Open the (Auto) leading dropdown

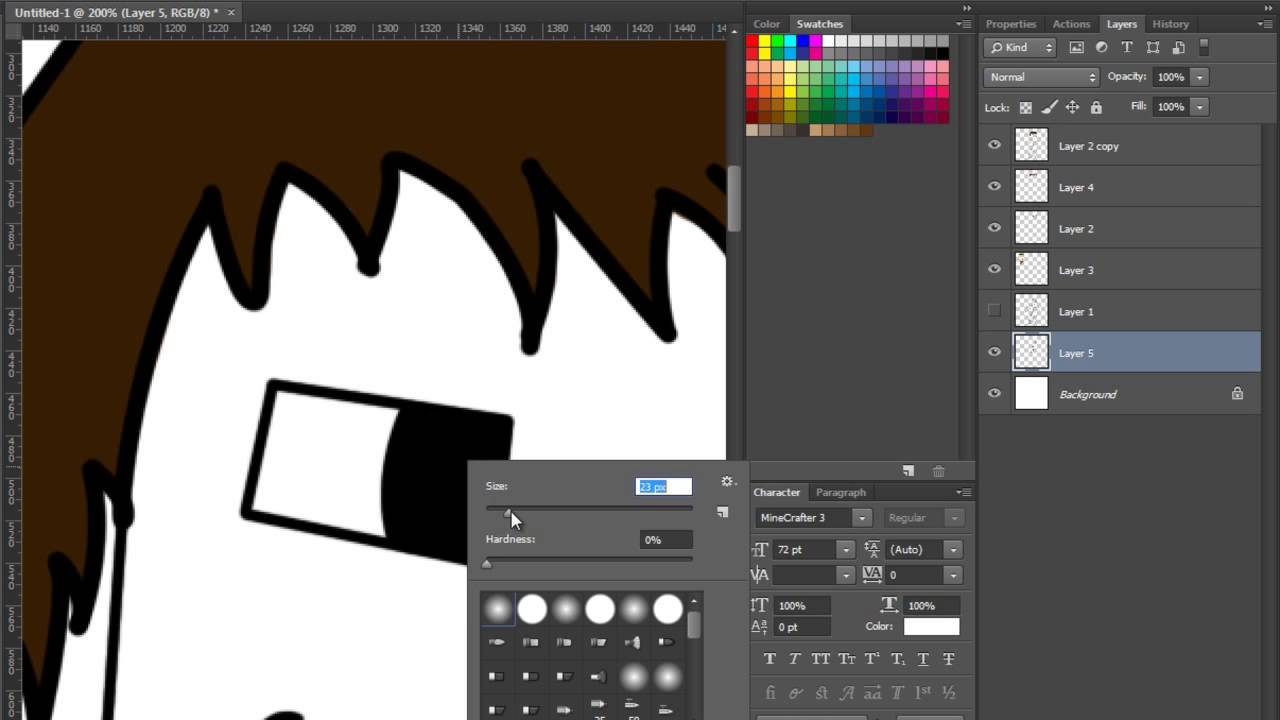tap(953, 550)
